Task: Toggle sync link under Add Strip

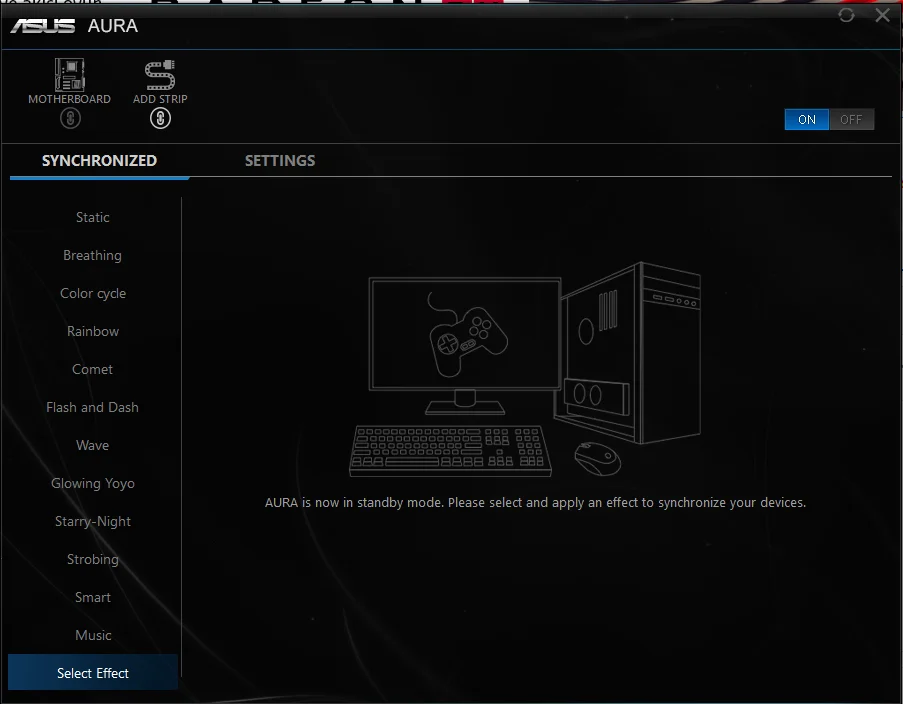Action: [160, 119]
